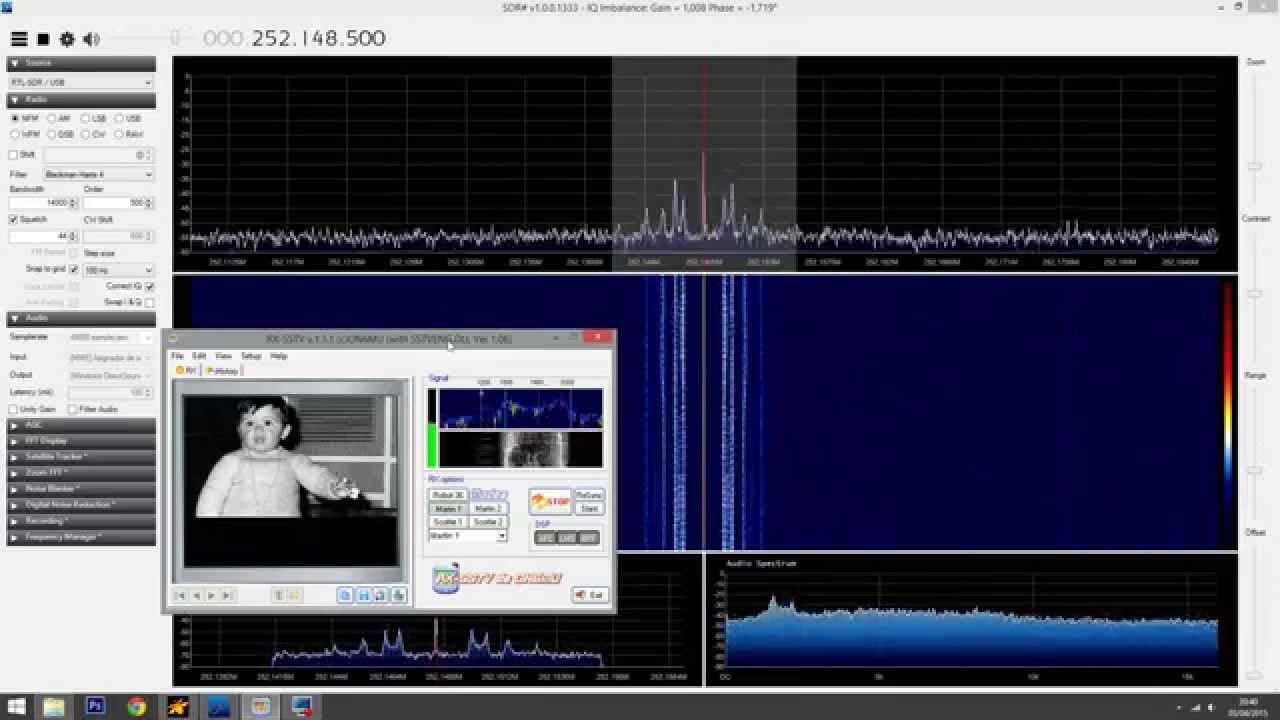Open Photoshop from the Windows taskbar

click(96, 707)
